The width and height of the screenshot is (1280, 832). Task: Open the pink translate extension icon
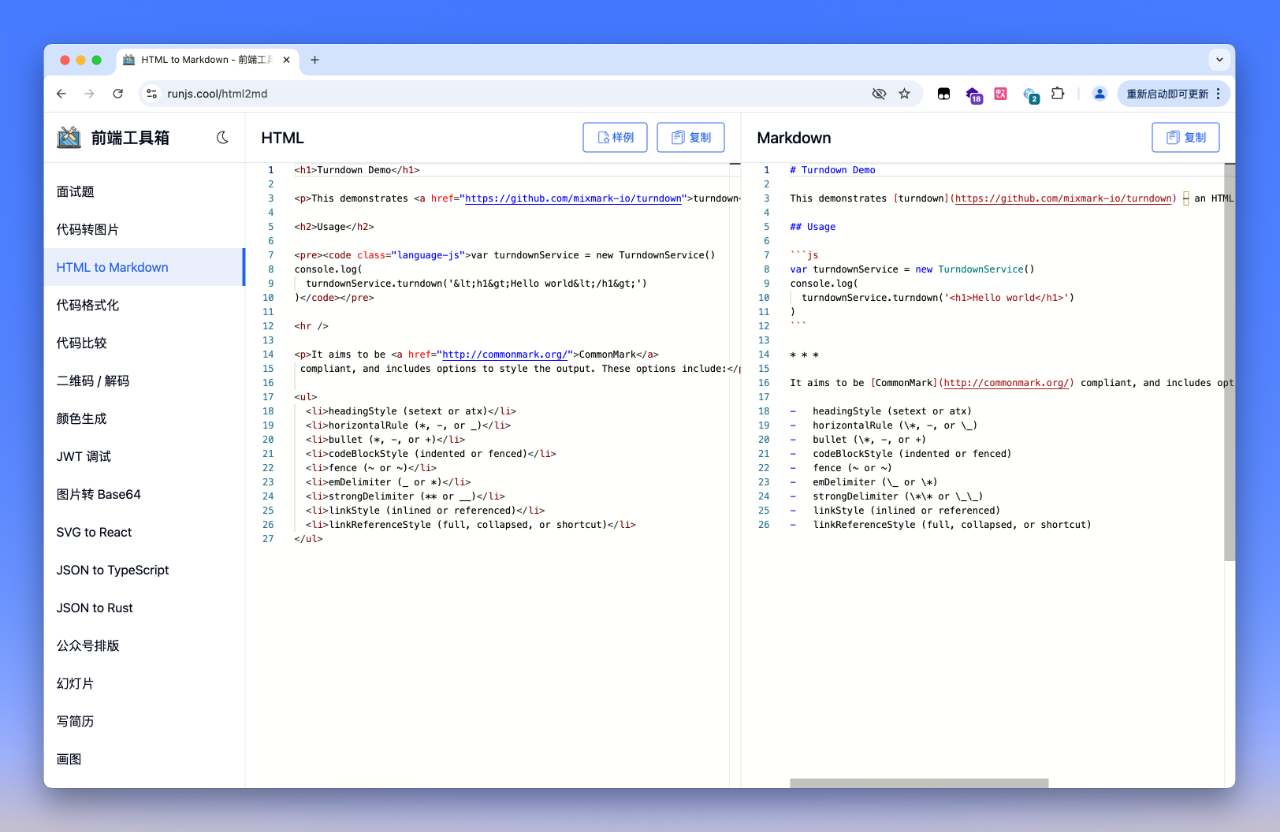[x=1001, y=94]
